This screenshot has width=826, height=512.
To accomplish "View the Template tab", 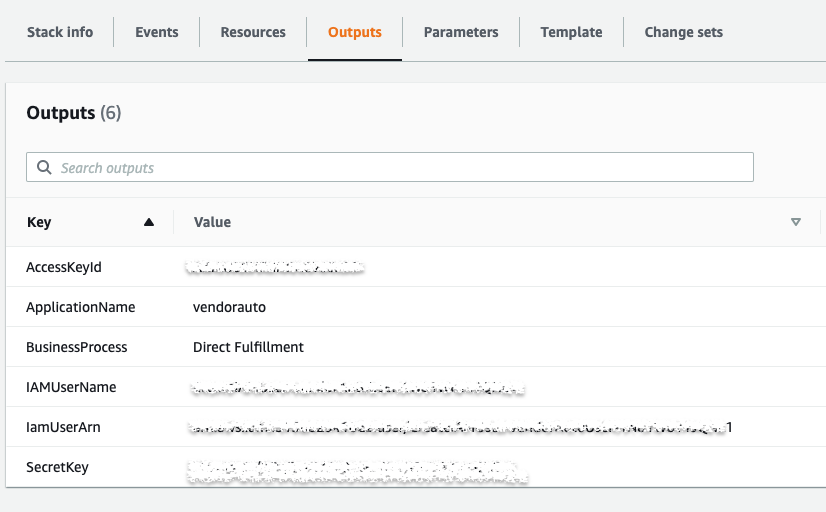I will [571, 32].
